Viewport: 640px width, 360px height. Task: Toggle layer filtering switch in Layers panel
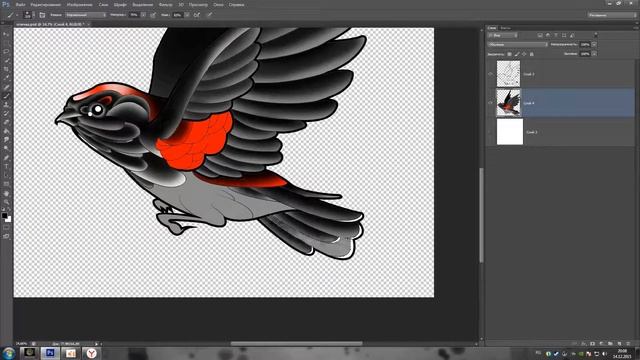pos(596,36)
